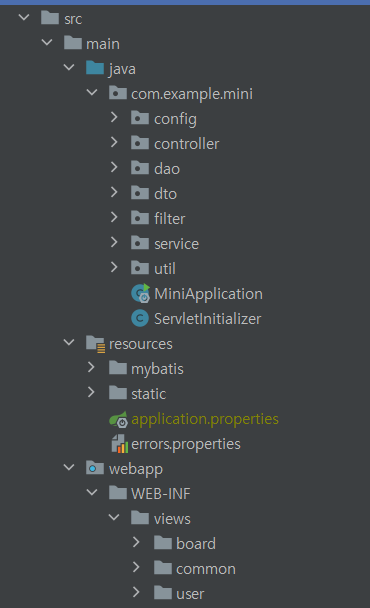Expand the mybatis folder
370x608 pixels.
[91, 367]
